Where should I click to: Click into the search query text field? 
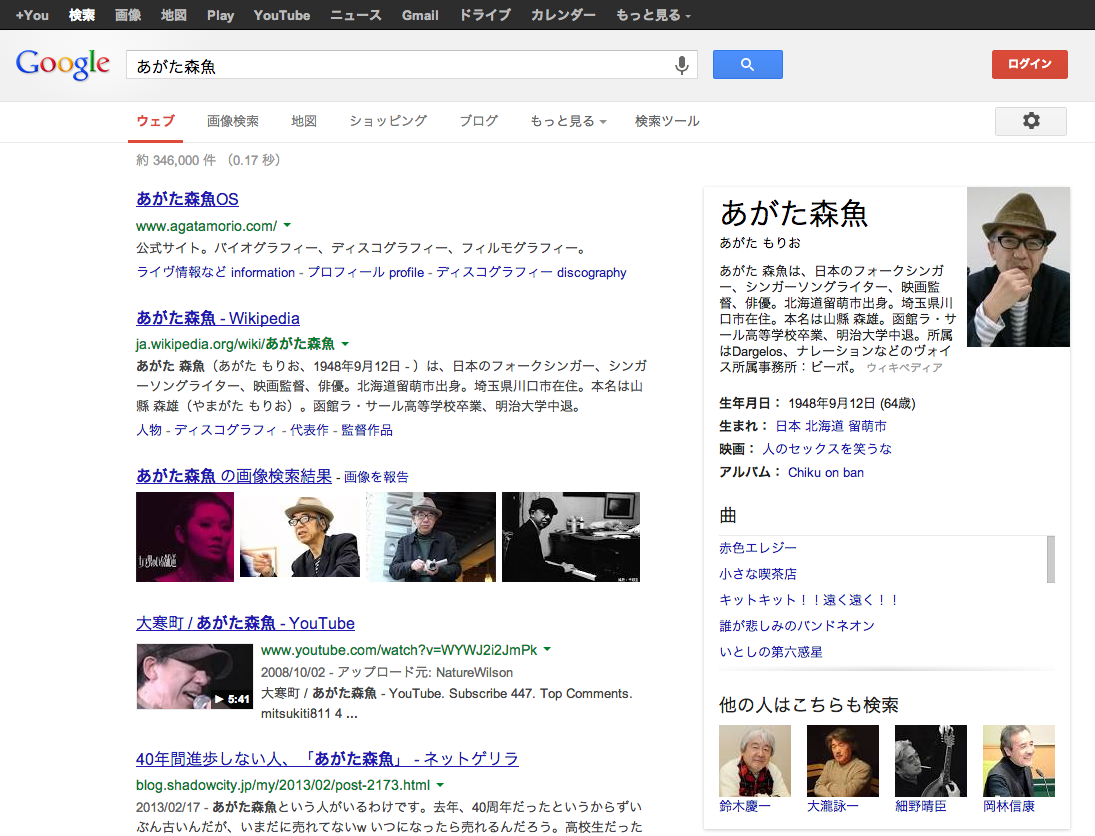[400, 66]
